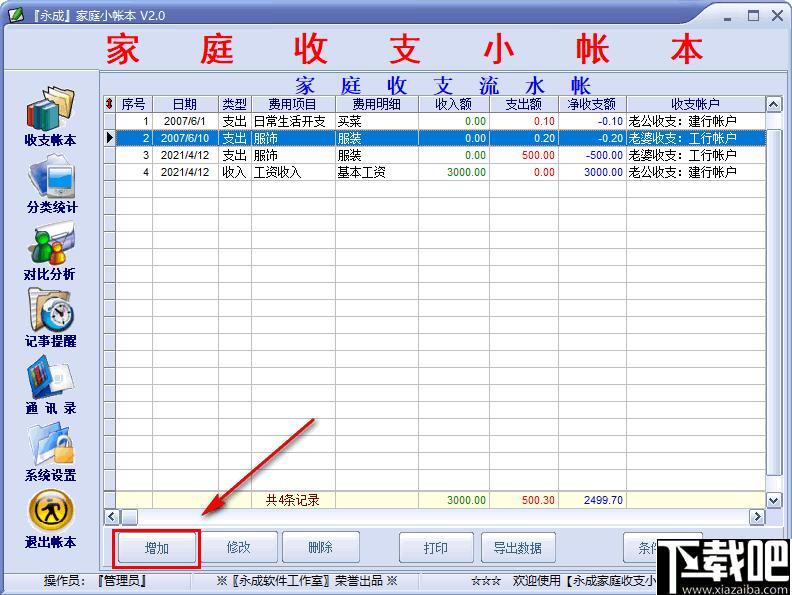
Task: Click the 共4条记录 summary text
Action: [x=293, y=500]
